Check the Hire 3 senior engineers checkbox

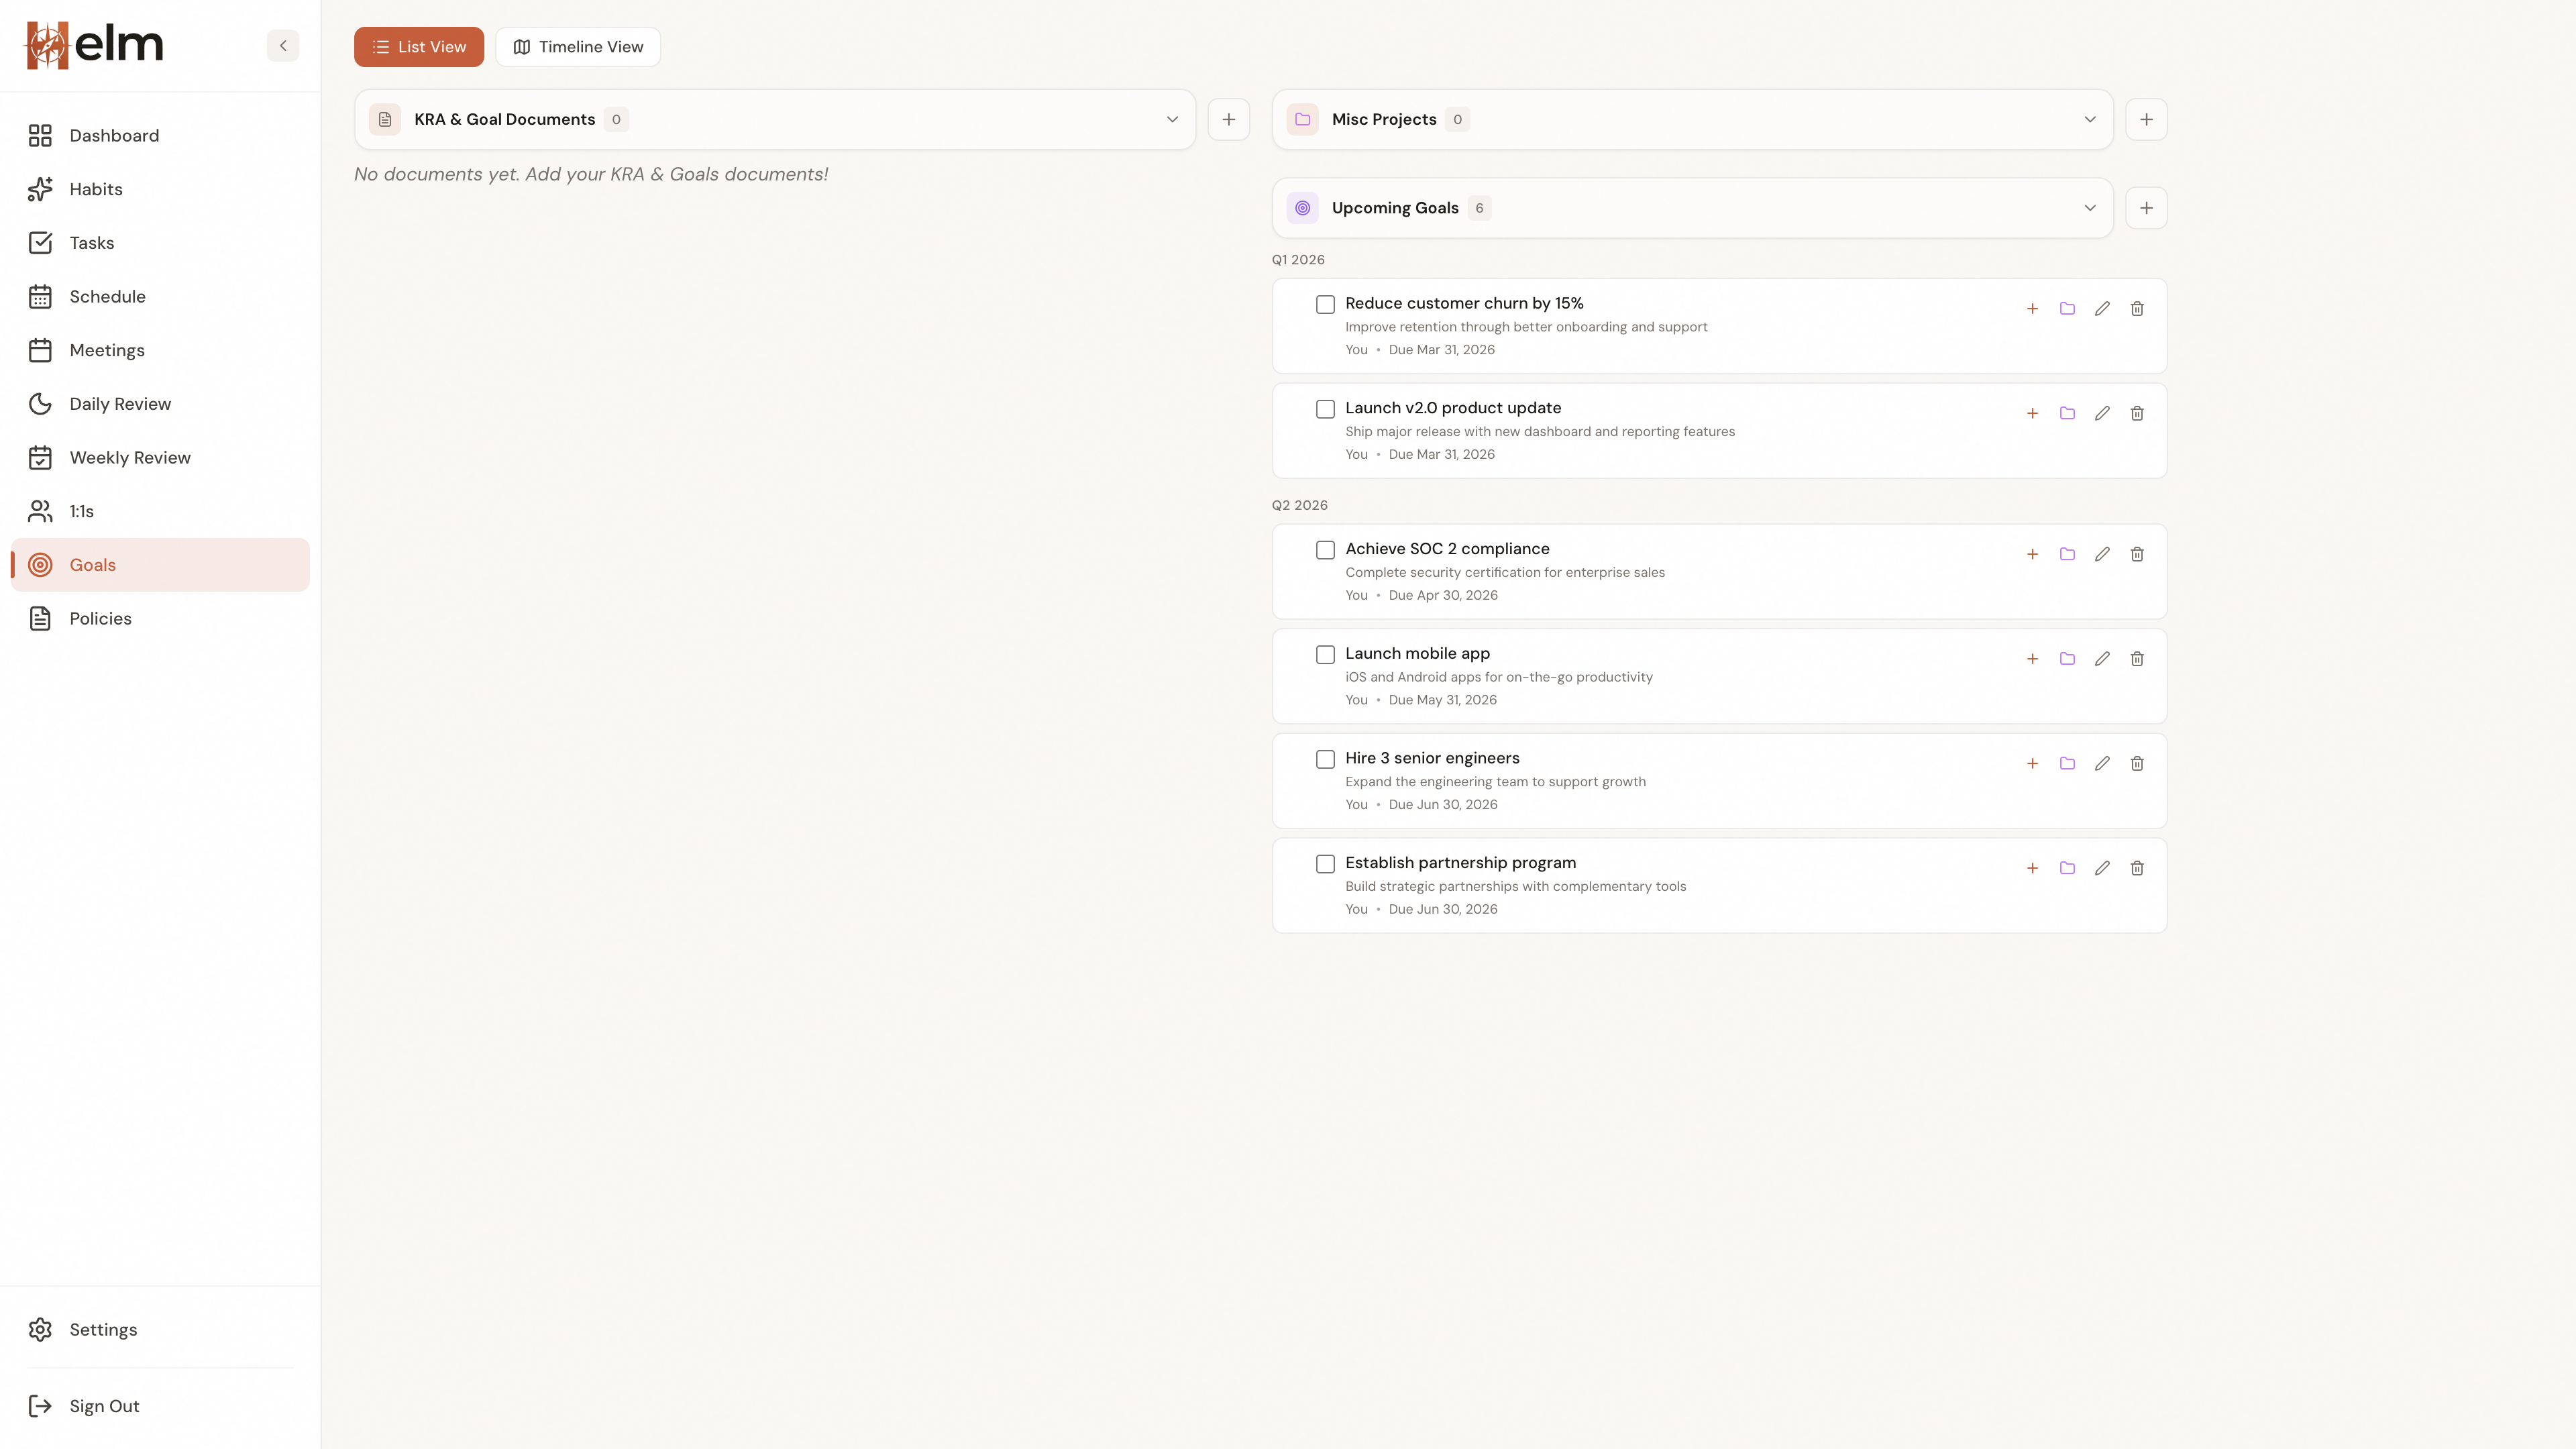pos(1325,759)
